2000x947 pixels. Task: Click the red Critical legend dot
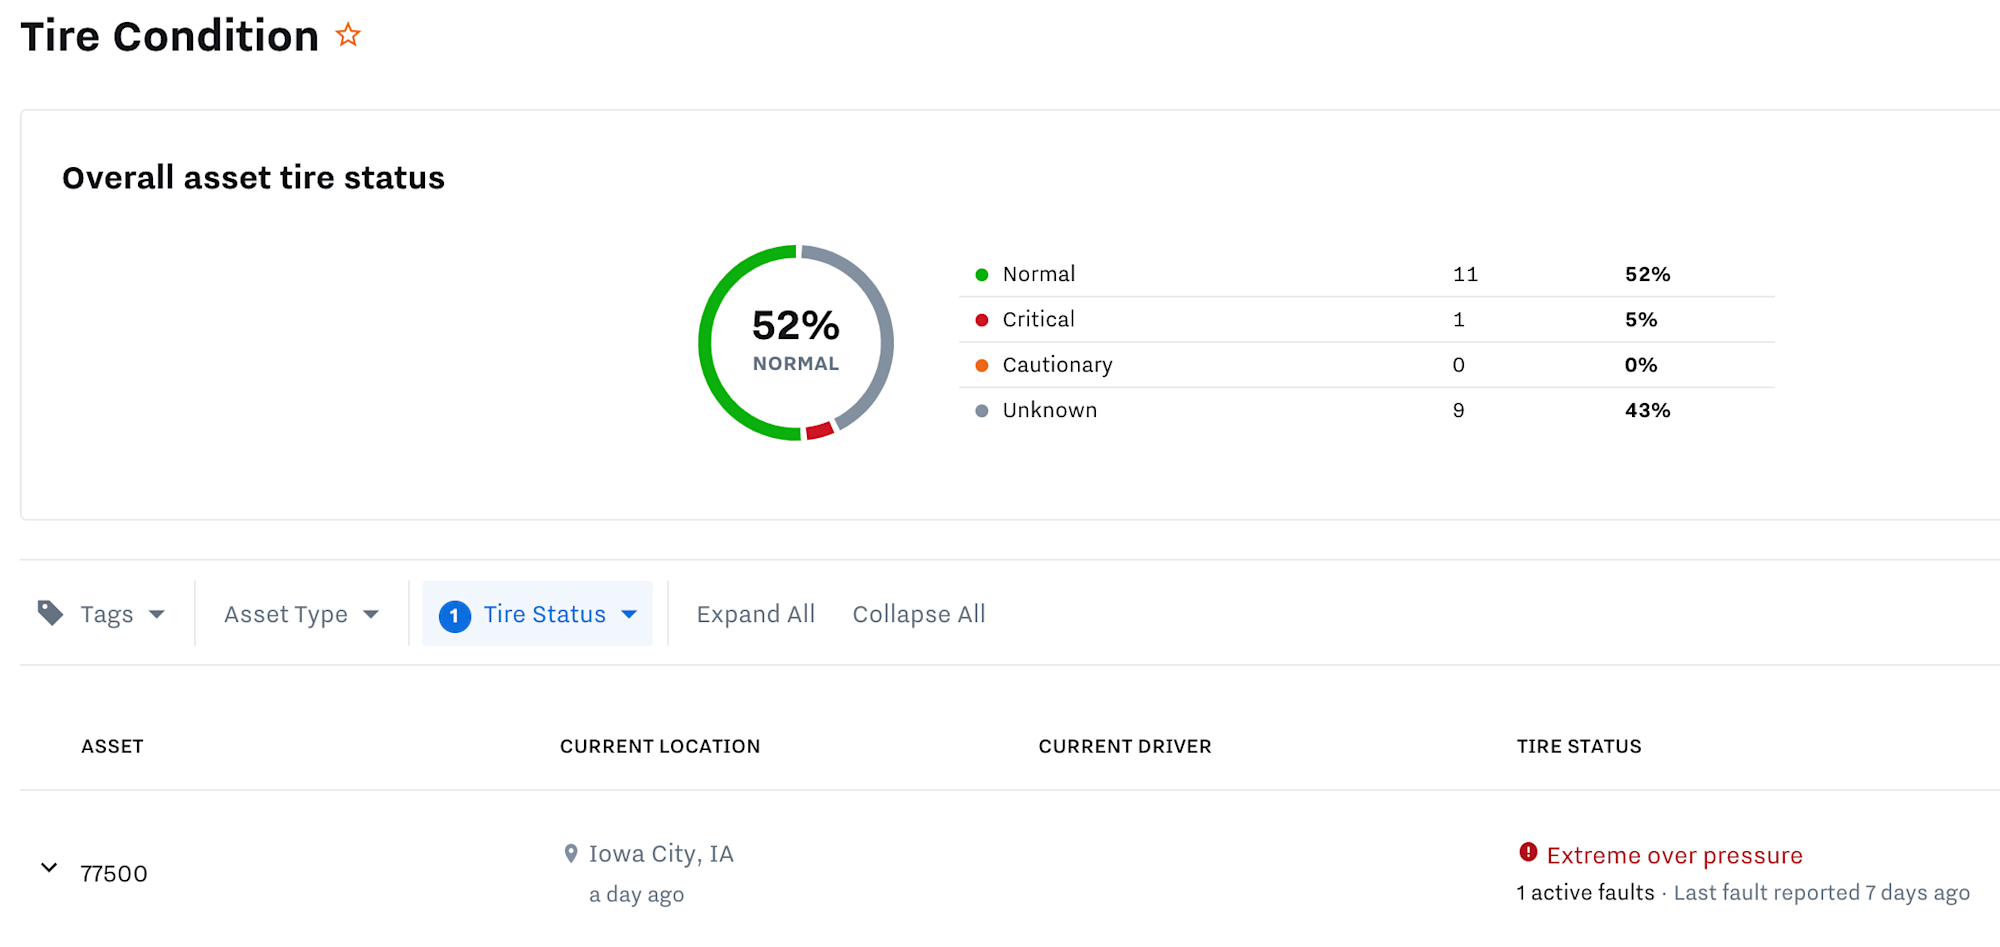click(982, 320)
